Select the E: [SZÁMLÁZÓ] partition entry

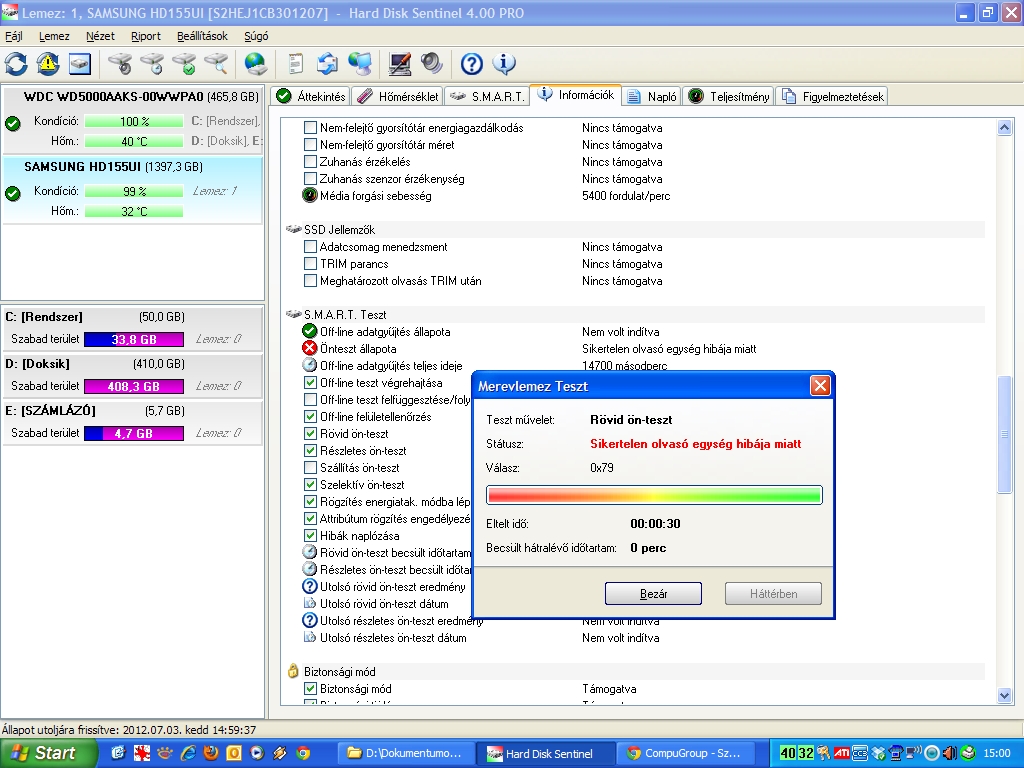(x=133, y=422)
